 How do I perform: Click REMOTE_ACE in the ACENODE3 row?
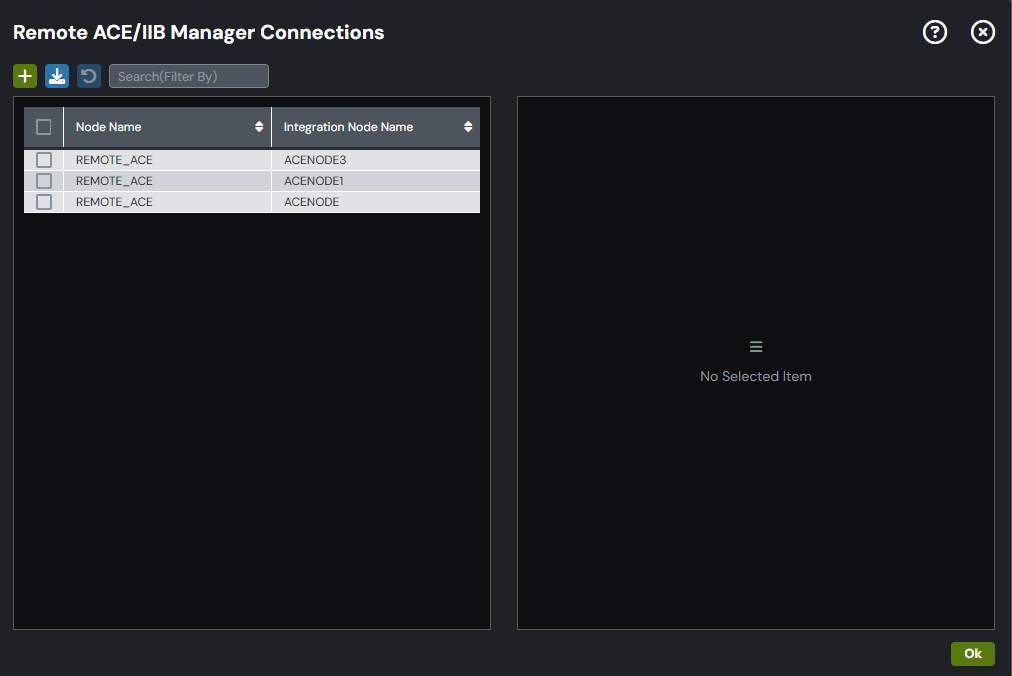coord(114,160)
